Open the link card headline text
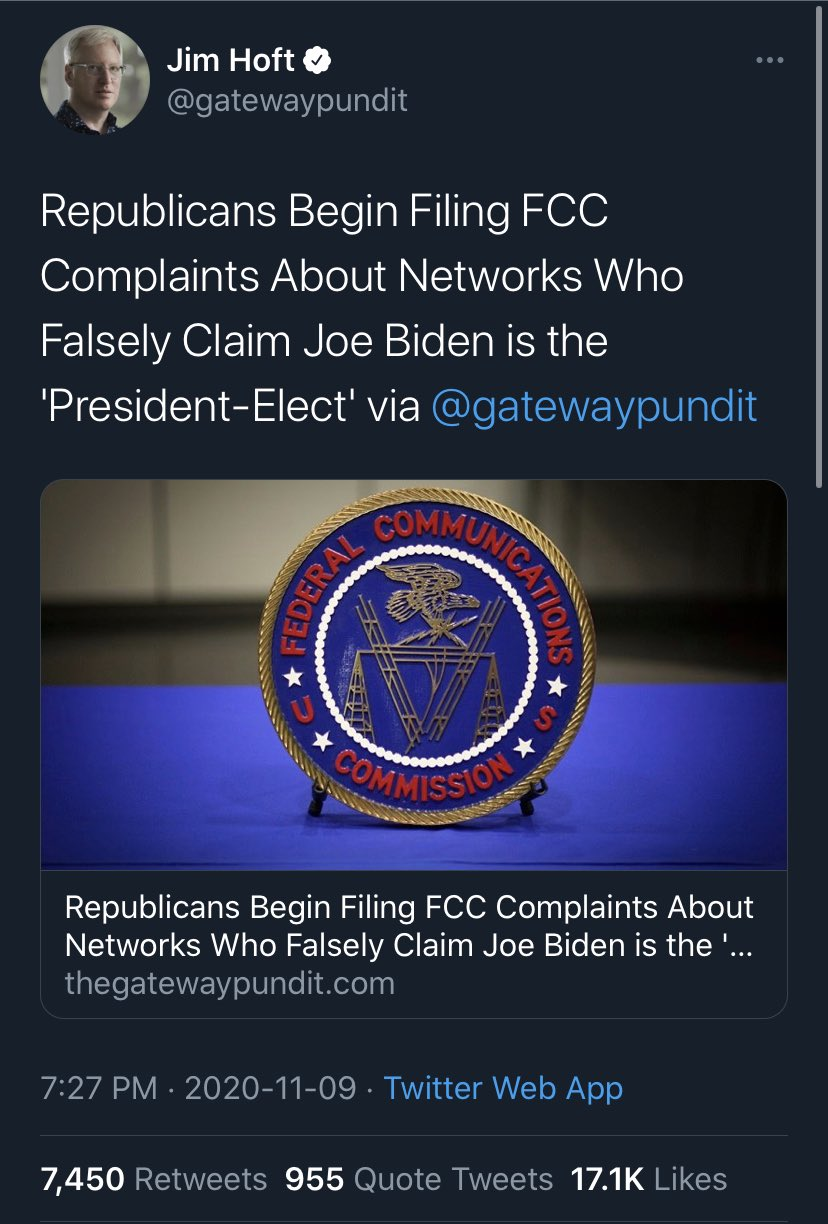 click(408, 925)
